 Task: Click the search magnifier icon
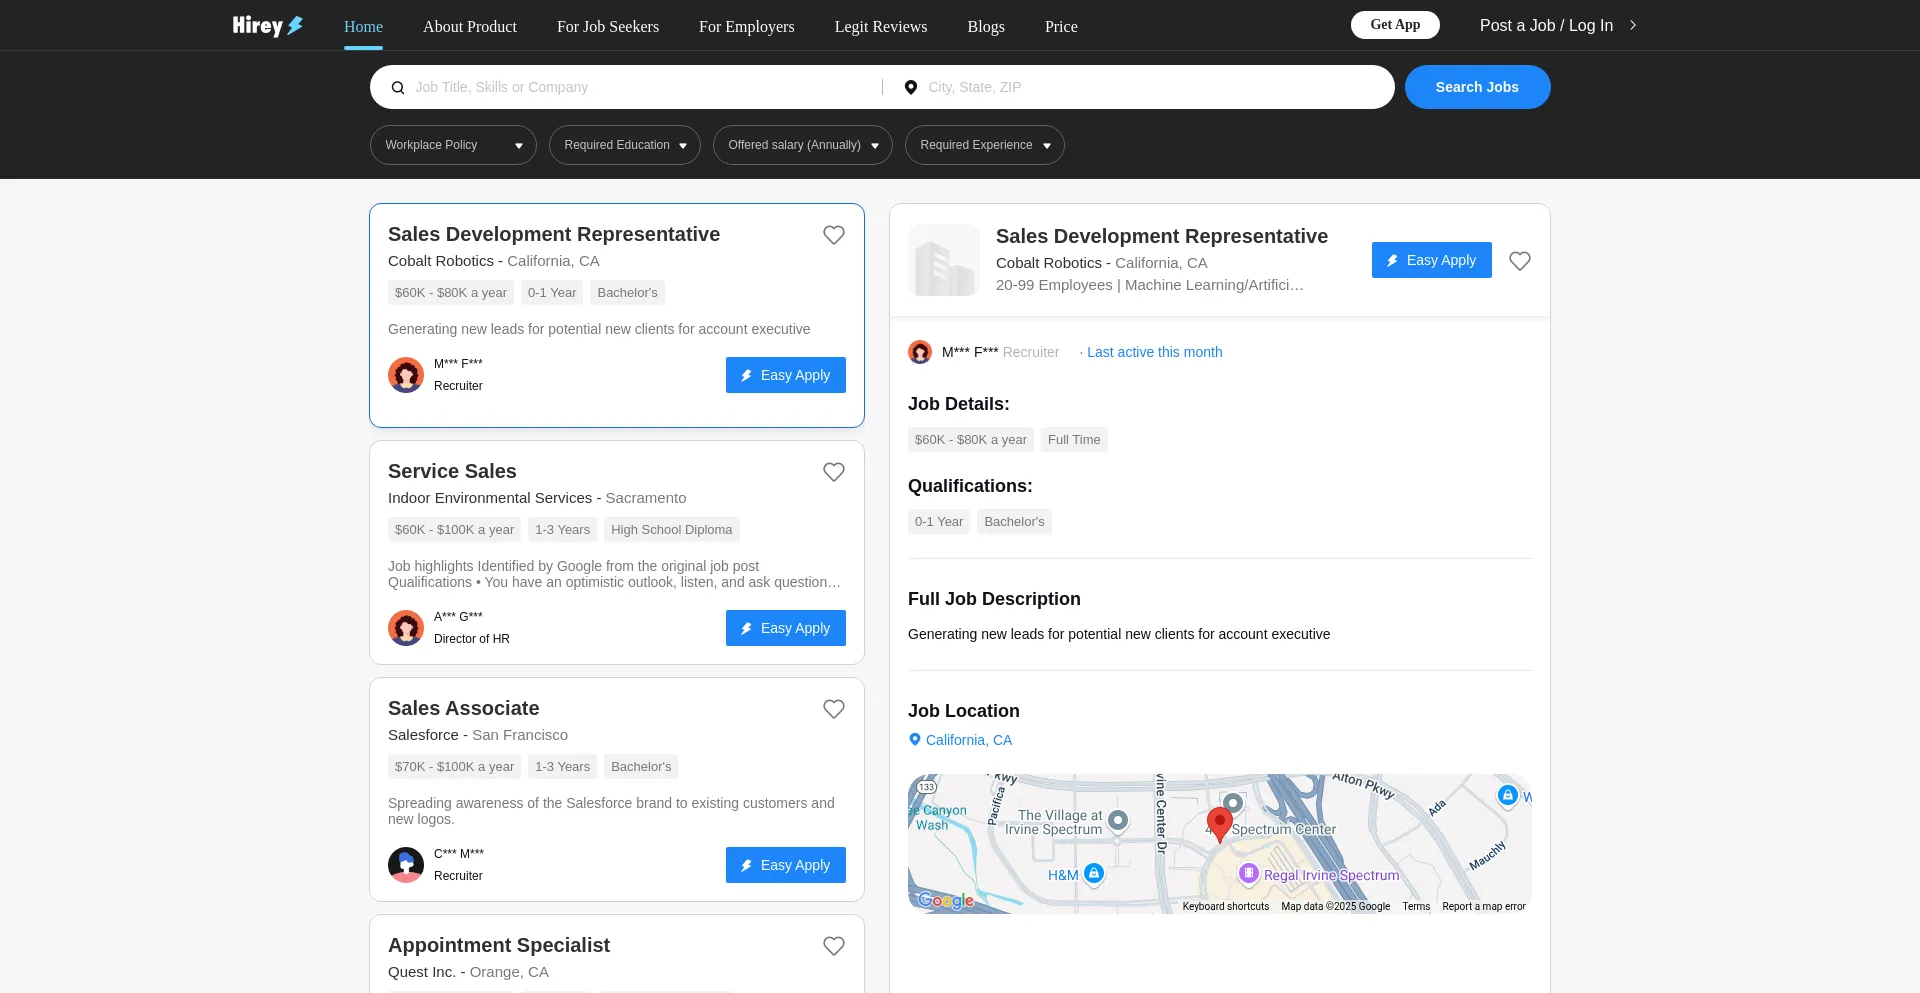(398, 88)
